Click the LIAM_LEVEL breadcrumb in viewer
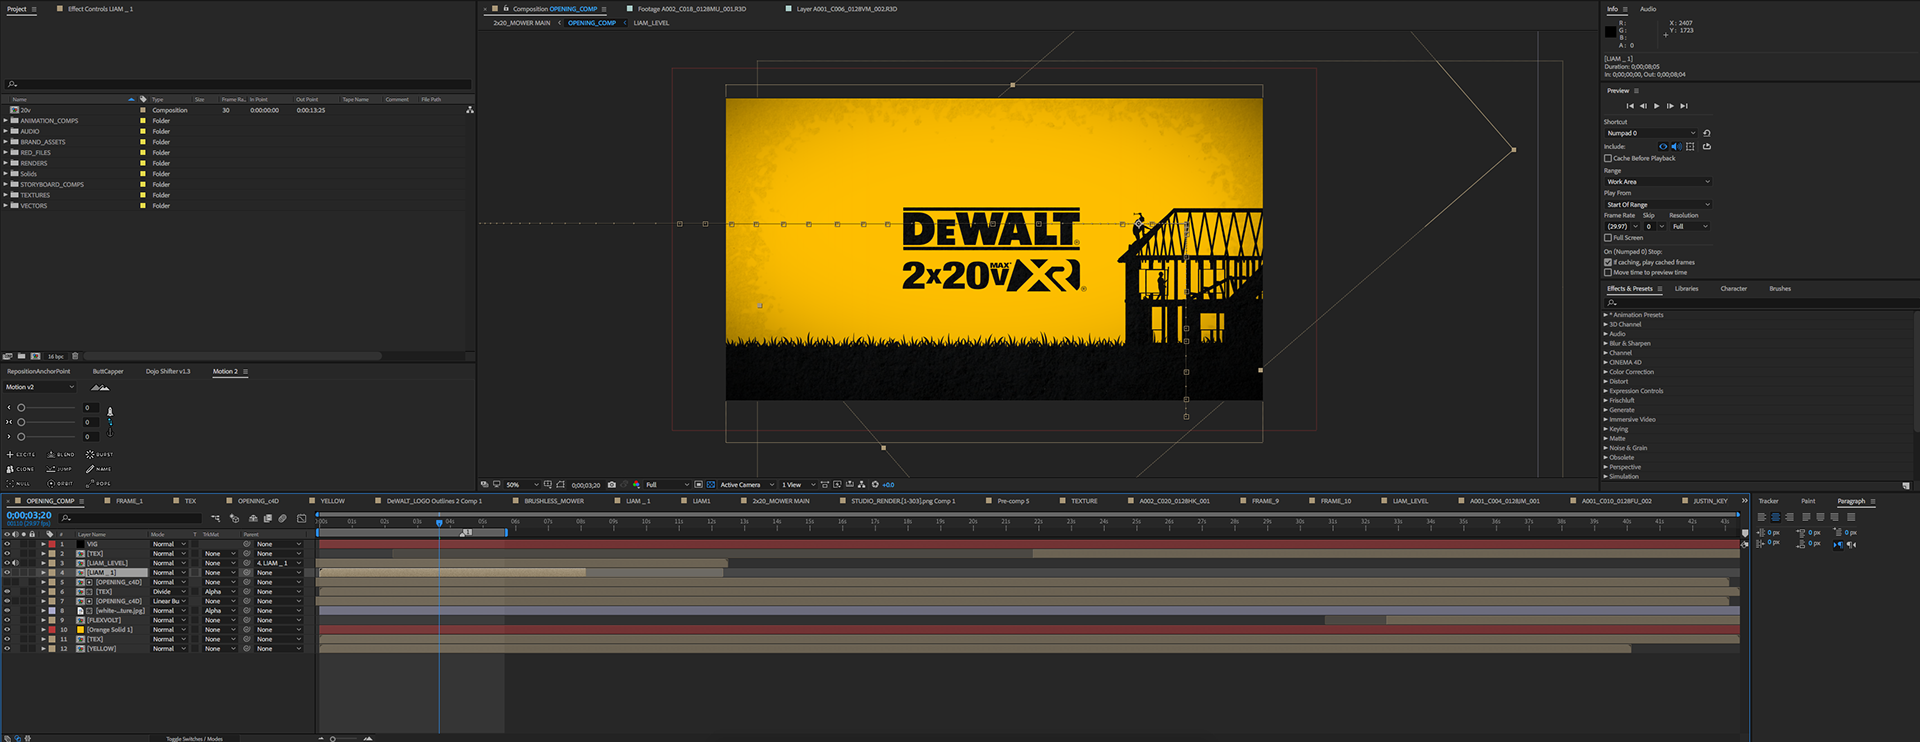 coord(651,23)
